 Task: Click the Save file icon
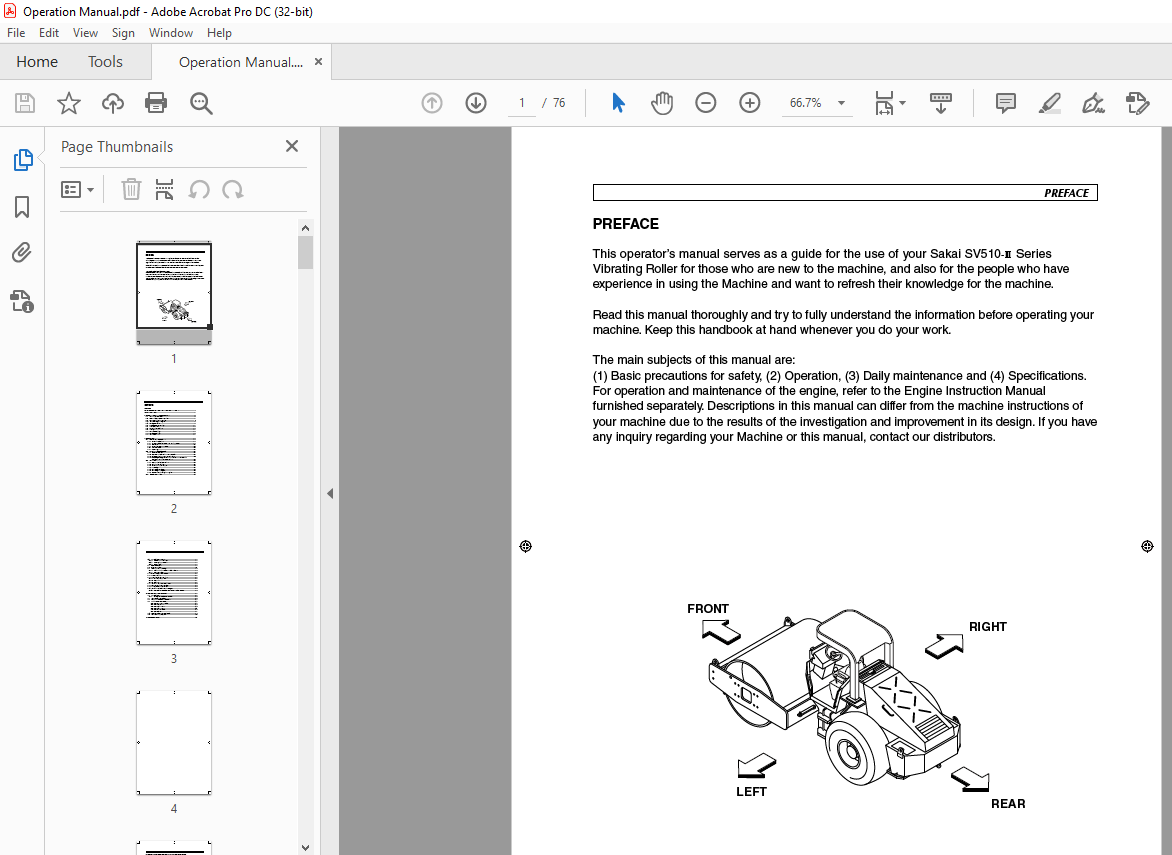pyautogui.click(x=25, y=103)
